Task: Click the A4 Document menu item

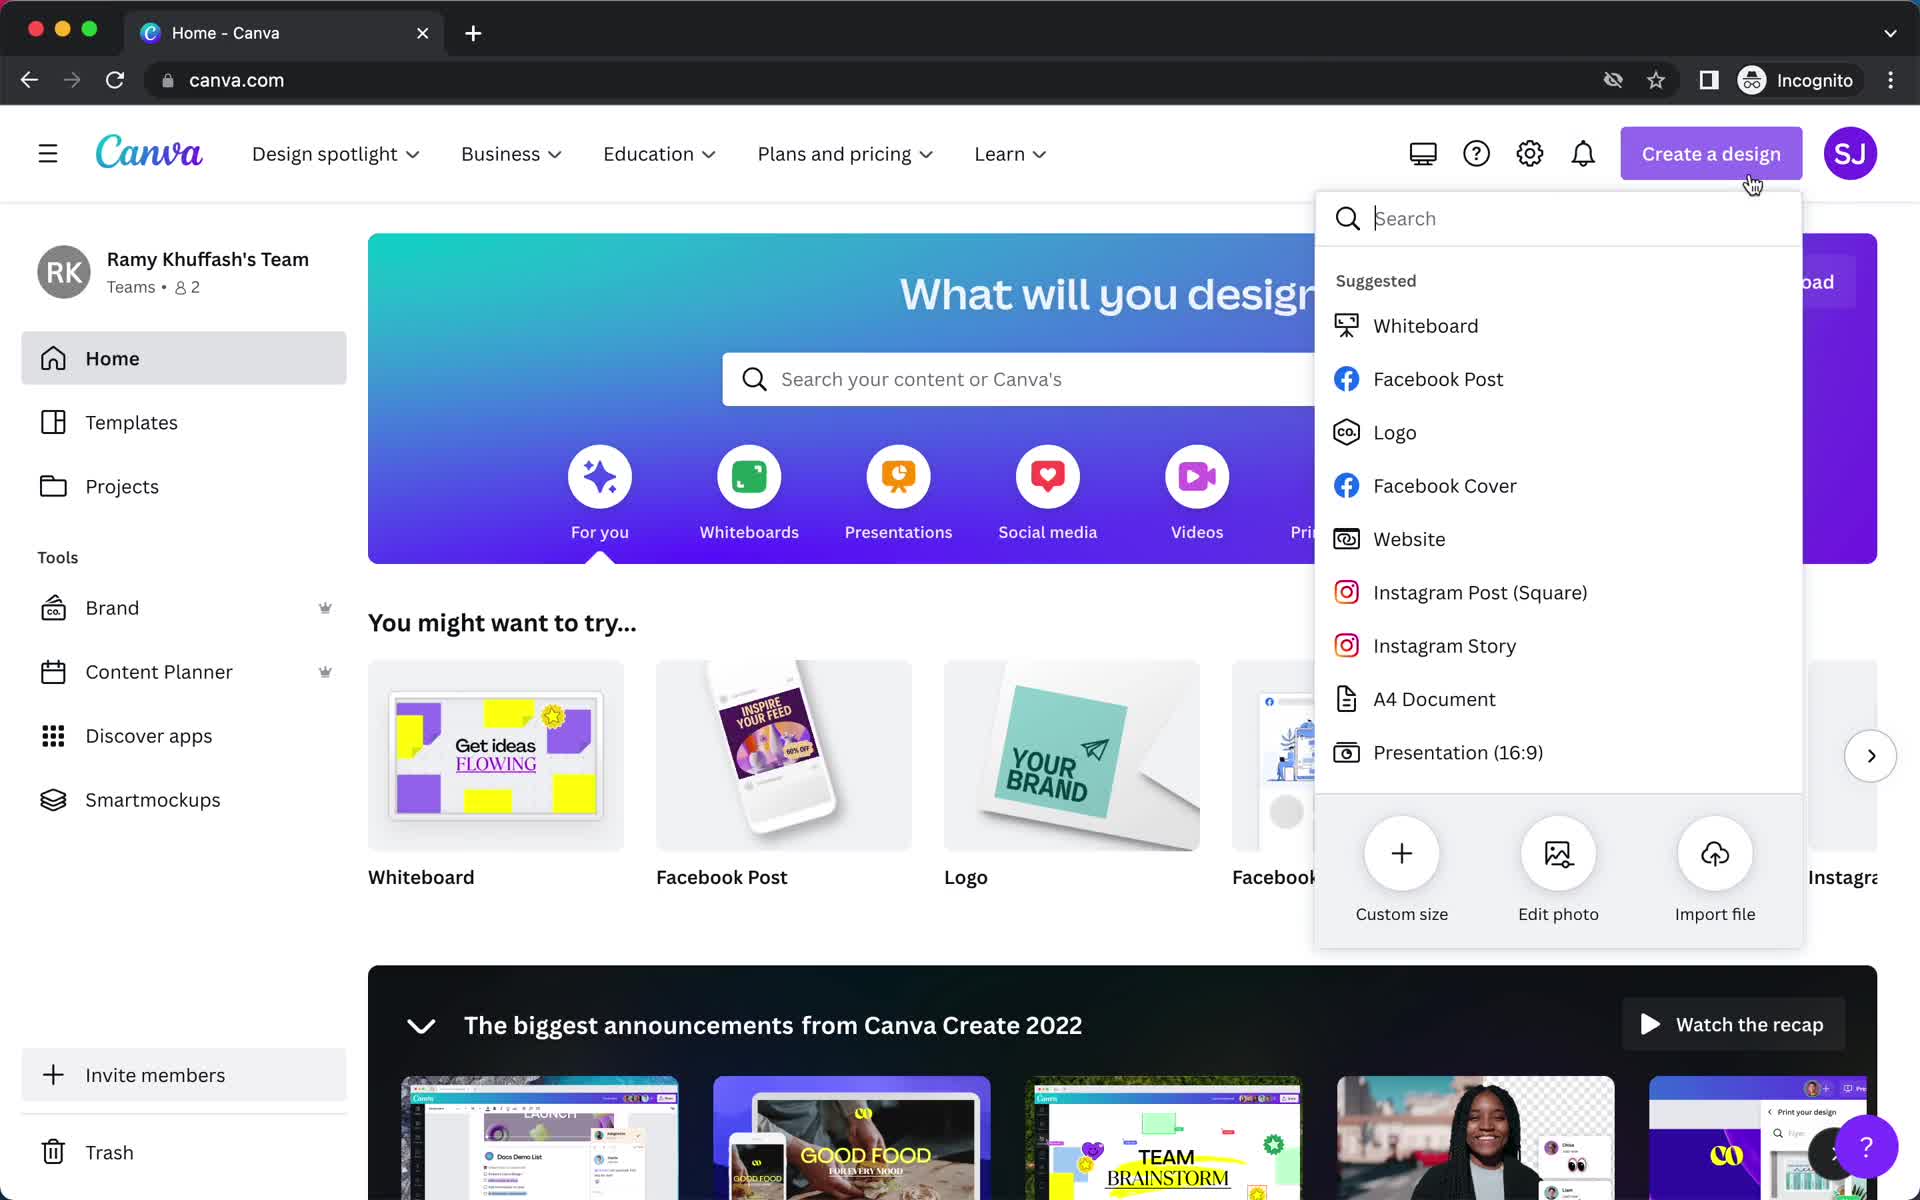Action: click(x=1433, y=698)
